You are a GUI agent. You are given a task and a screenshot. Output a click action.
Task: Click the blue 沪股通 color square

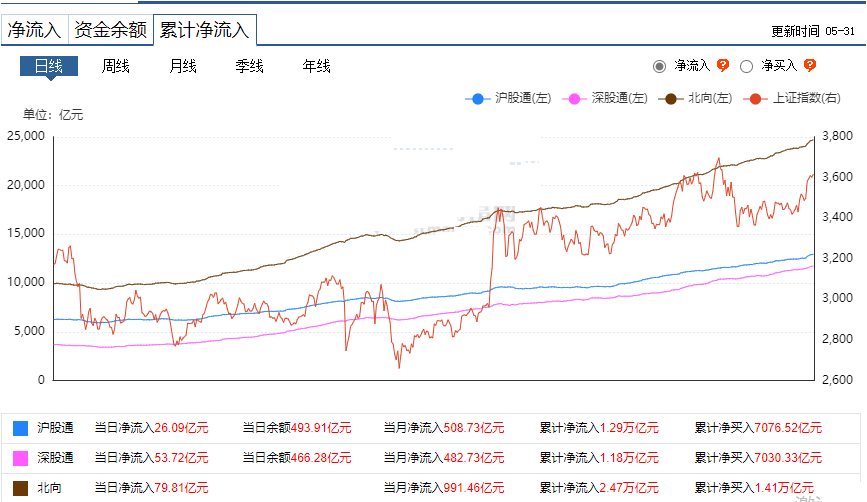20,428
